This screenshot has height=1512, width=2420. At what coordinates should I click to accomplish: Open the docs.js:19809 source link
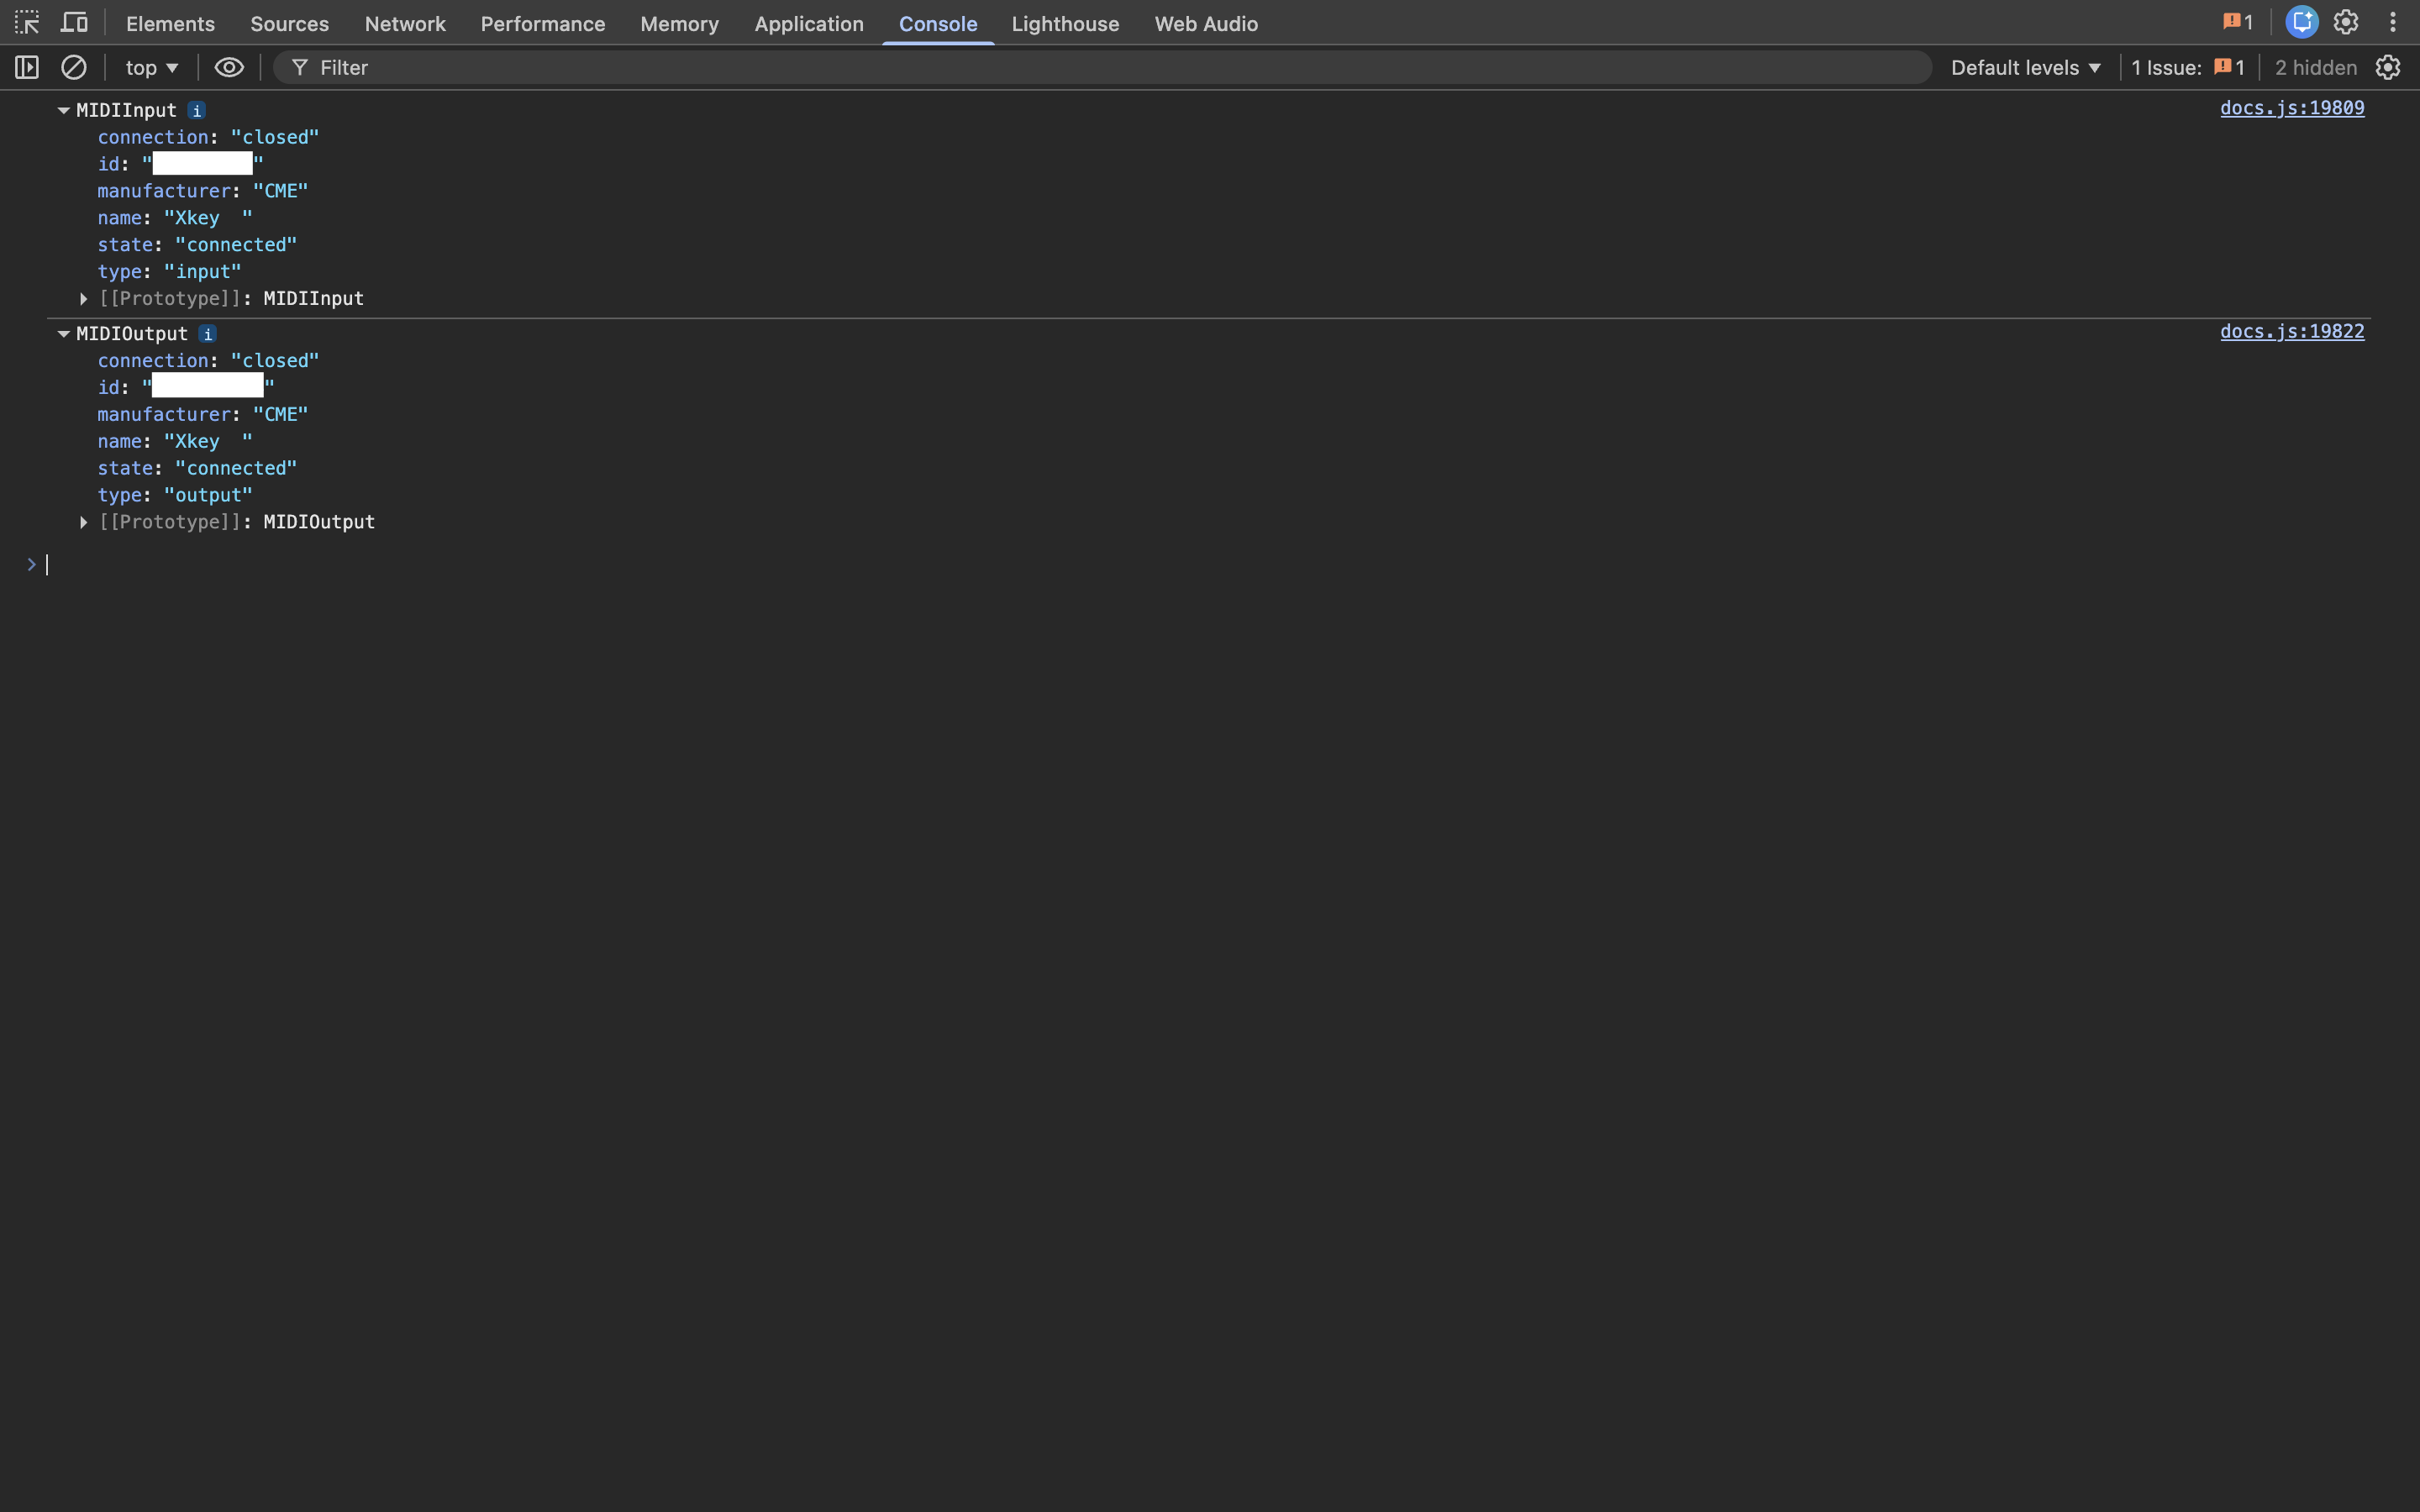click(x=2292, y=108)
